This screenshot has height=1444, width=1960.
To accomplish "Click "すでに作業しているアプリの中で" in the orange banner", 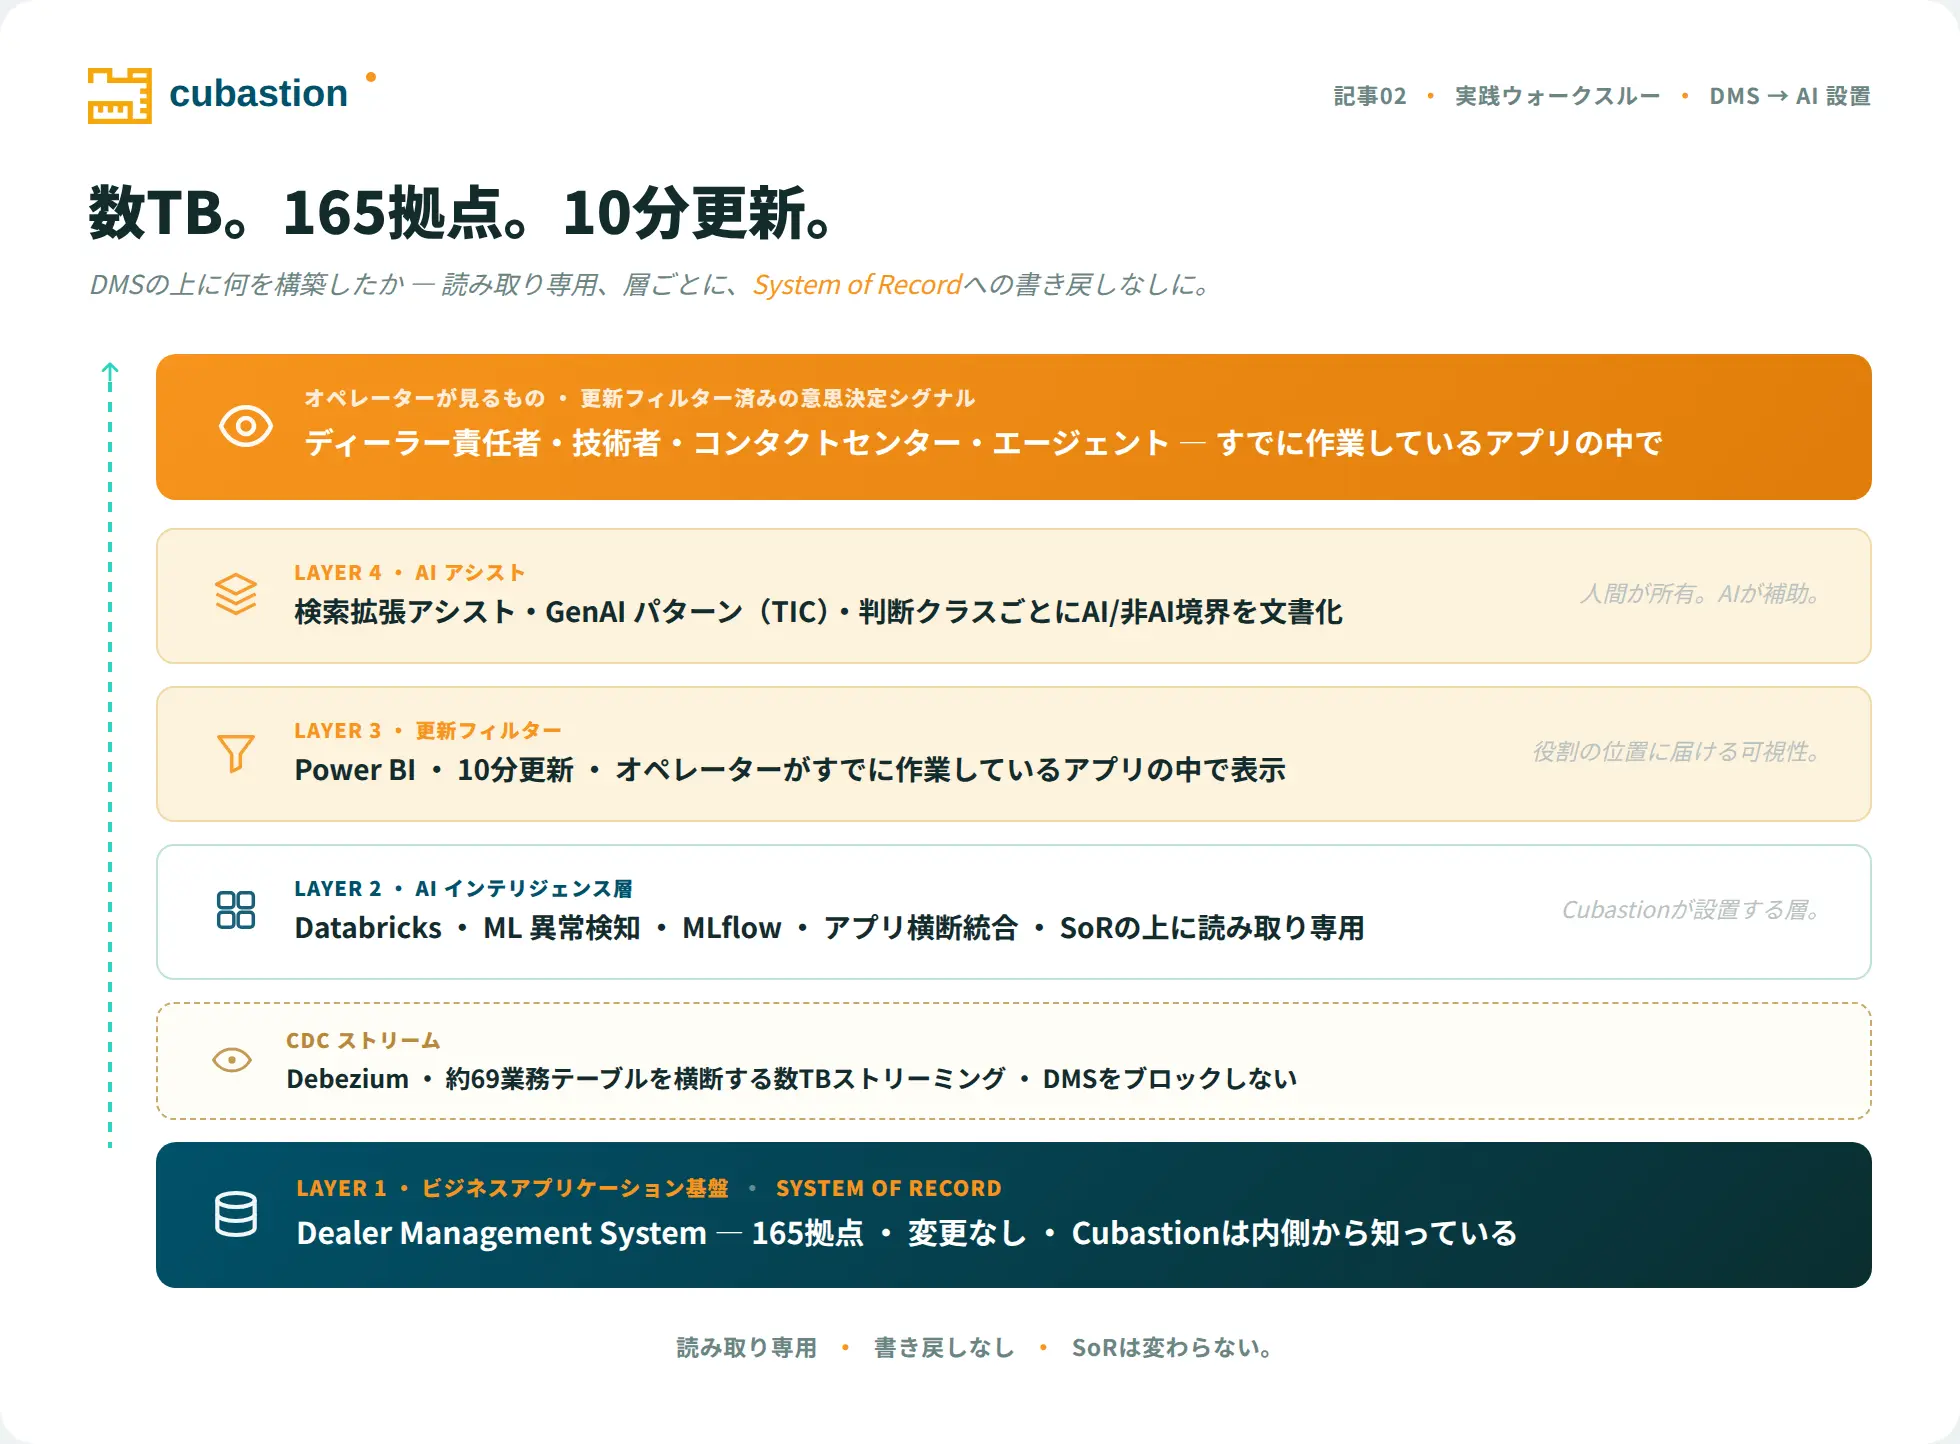I will pyautogui.click(x=1439, y=442).
